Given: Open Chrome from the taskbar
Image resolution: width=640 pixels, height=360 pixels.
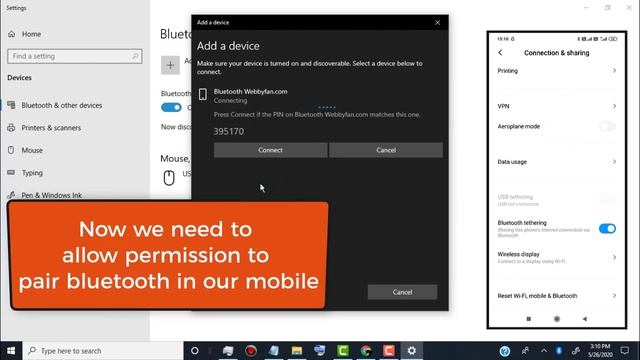Looking at the screenshot, I should point(366,351).
